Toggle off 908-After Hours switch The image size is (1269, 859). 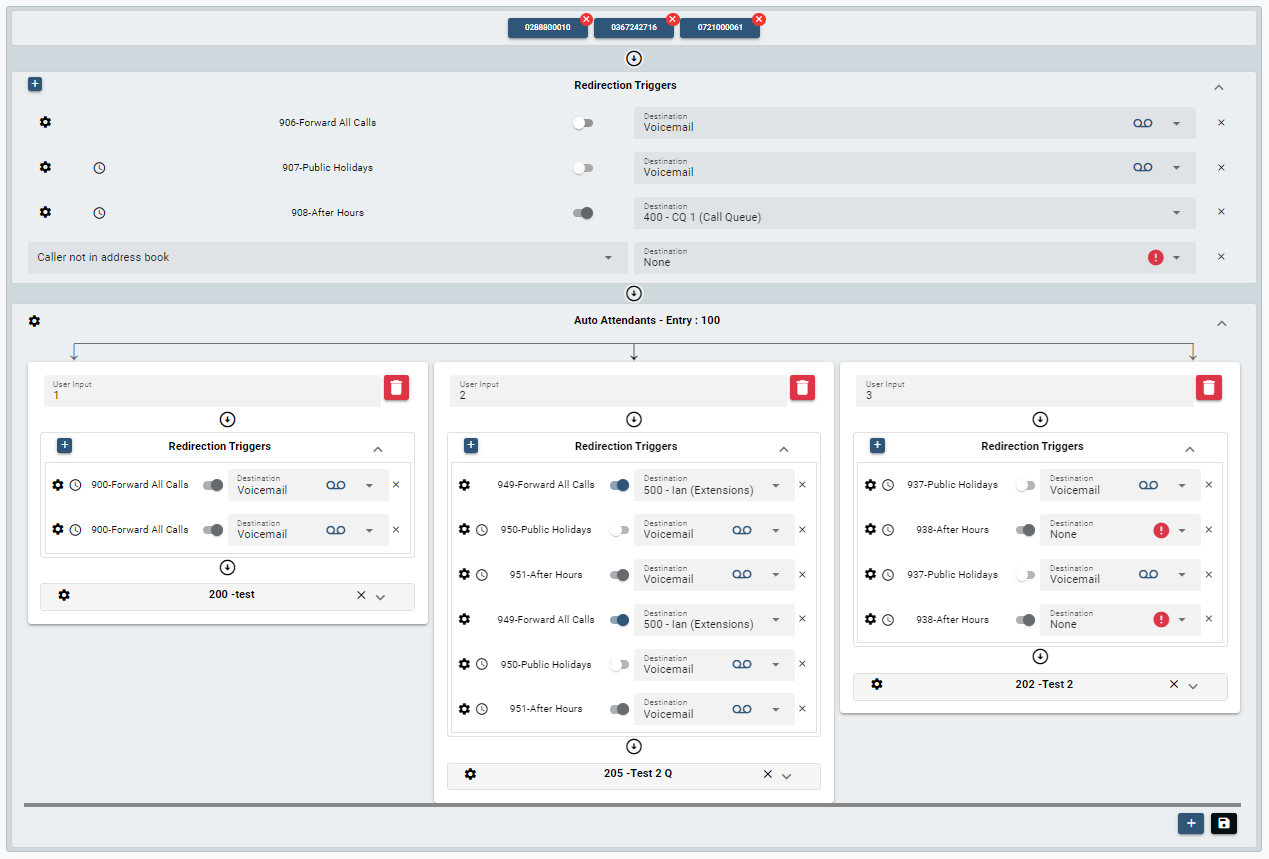click(x=583, y=213)
